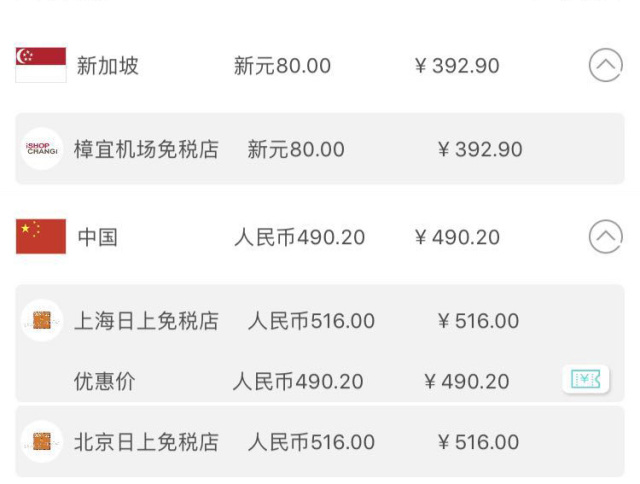
Task: Tap the 人民币516.00 Beijing store price
Action: [x=311, y=442]
